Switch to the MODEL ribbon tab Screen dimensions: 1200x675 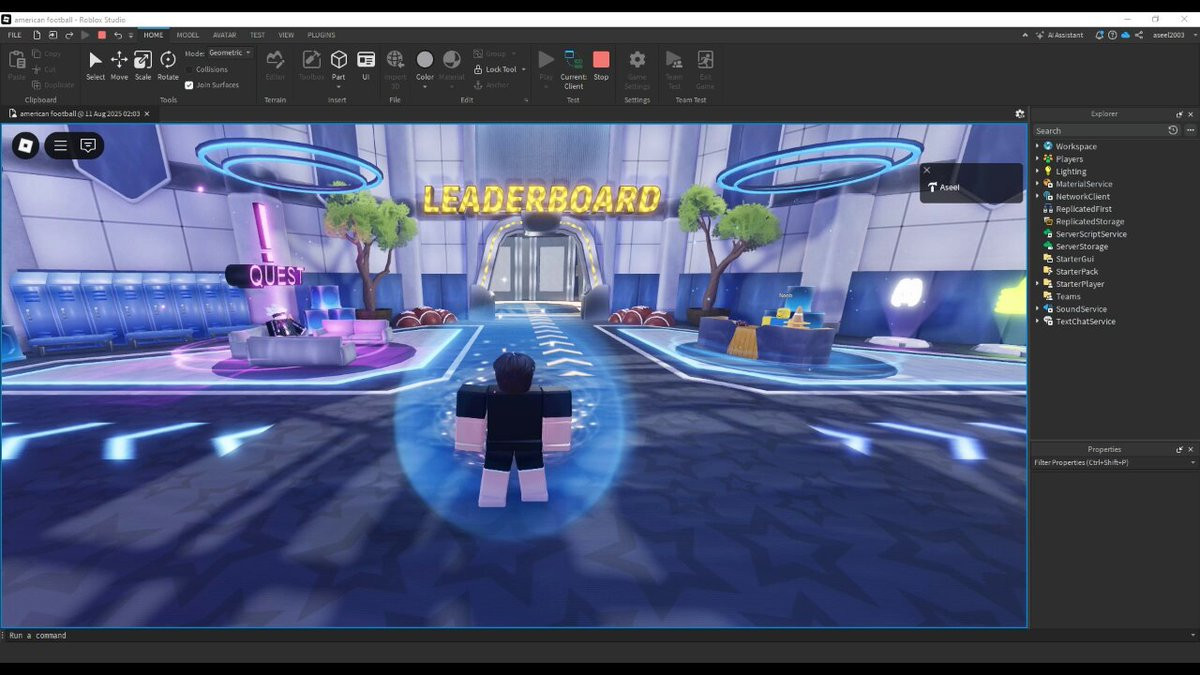(188, 35)
